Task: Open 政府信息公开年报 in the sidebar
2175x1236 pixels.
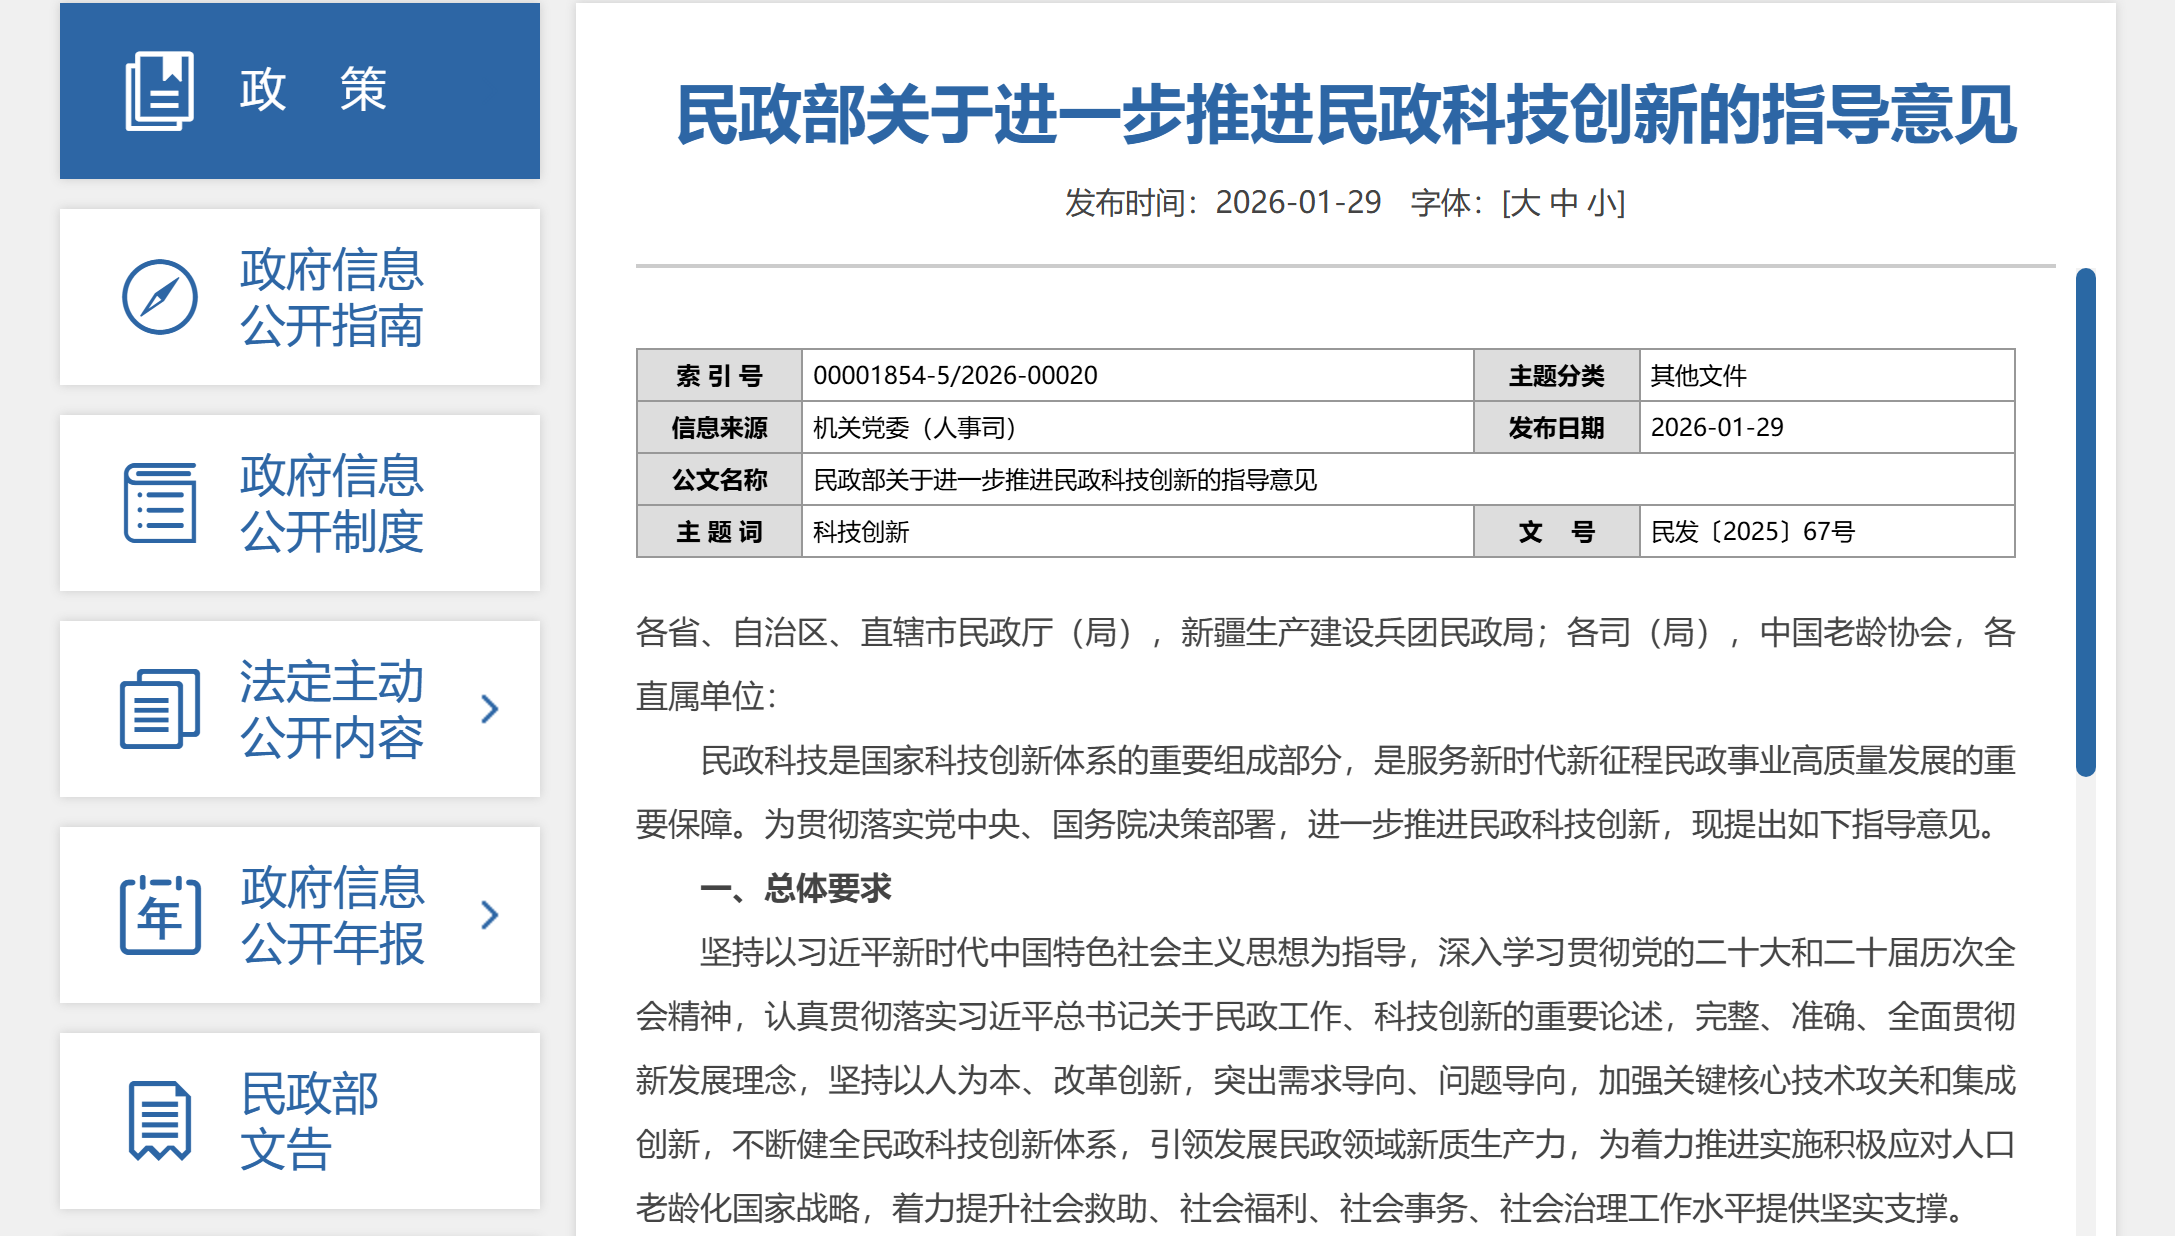Action: [300, 915]
